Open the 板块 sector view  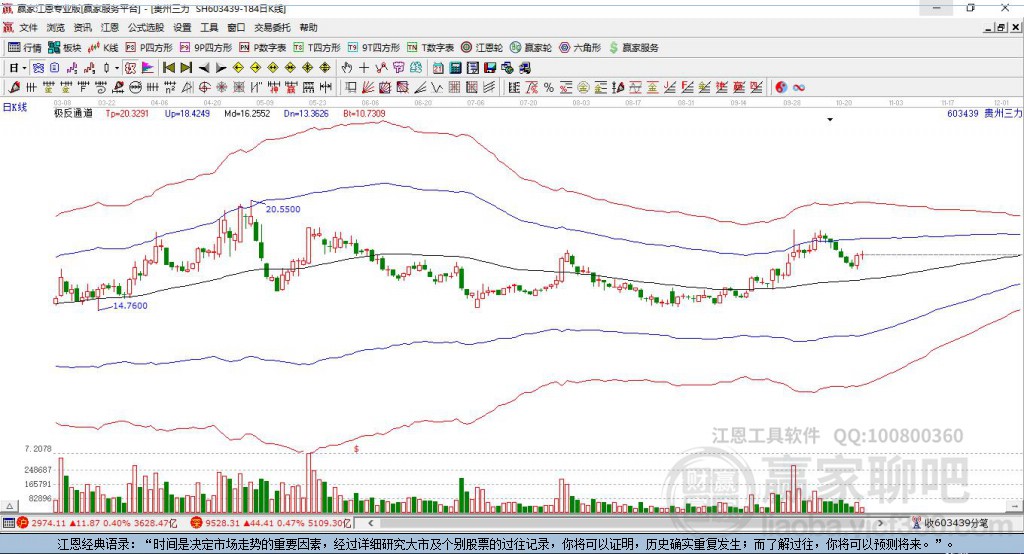[65, 48]
